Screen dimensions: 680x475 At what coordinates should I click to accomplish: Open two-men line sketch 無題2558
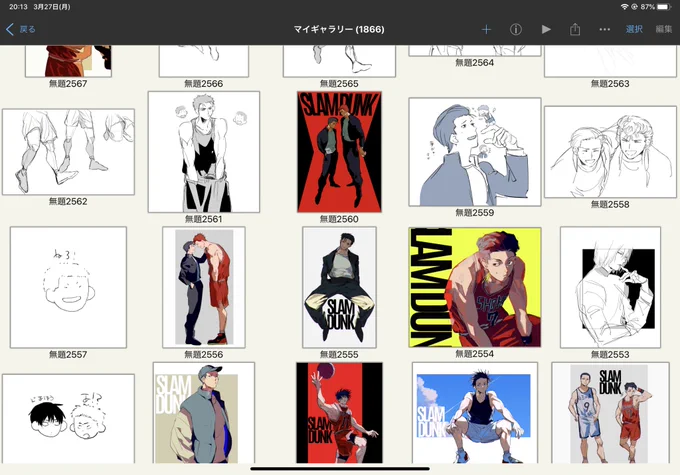tap(610, 152)
